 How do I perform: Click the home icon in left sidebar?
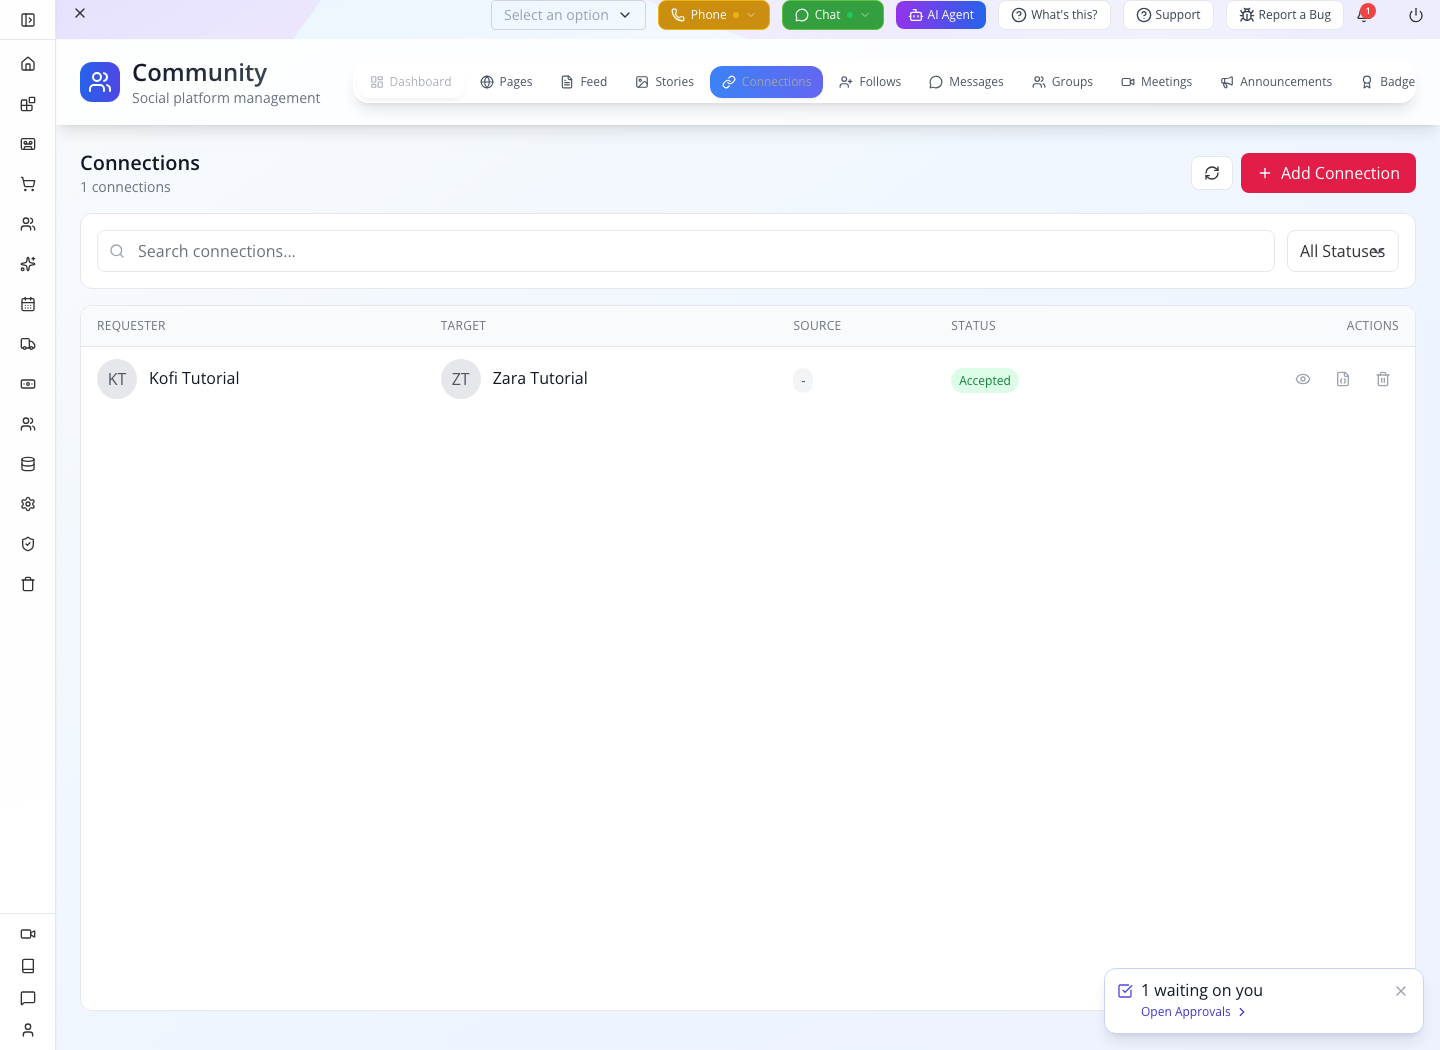click(x=28, y=64)
